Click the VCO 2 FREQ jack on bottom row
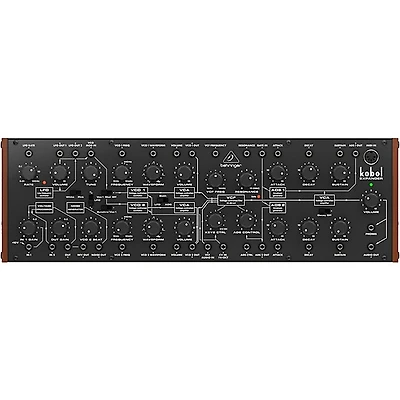 tap(121, 247)
